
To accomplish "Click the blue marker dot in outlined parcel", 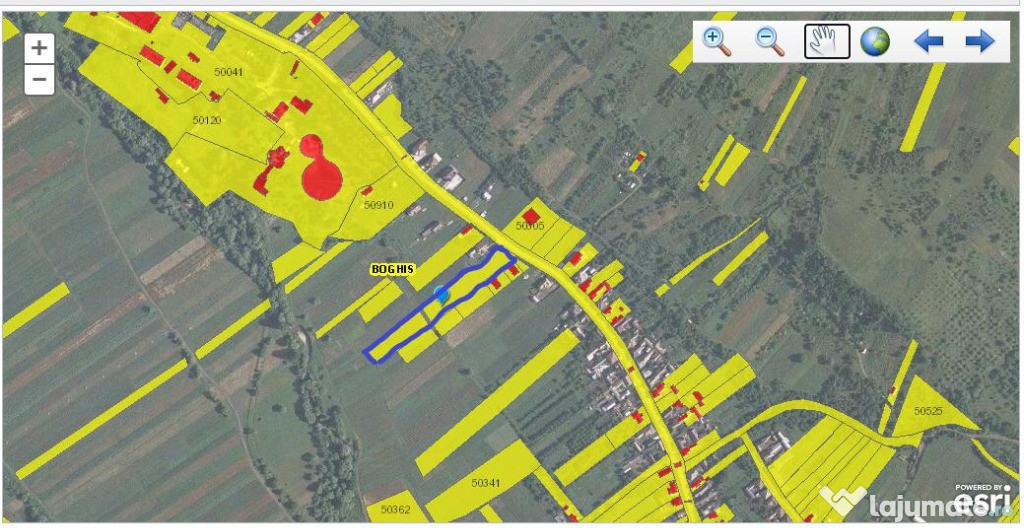I will click(442, 293).
